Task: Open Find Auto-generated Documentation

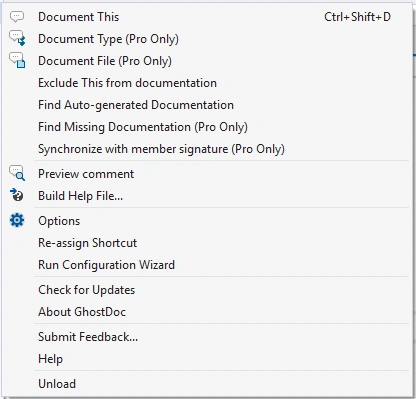Action: tap(207, 105)
